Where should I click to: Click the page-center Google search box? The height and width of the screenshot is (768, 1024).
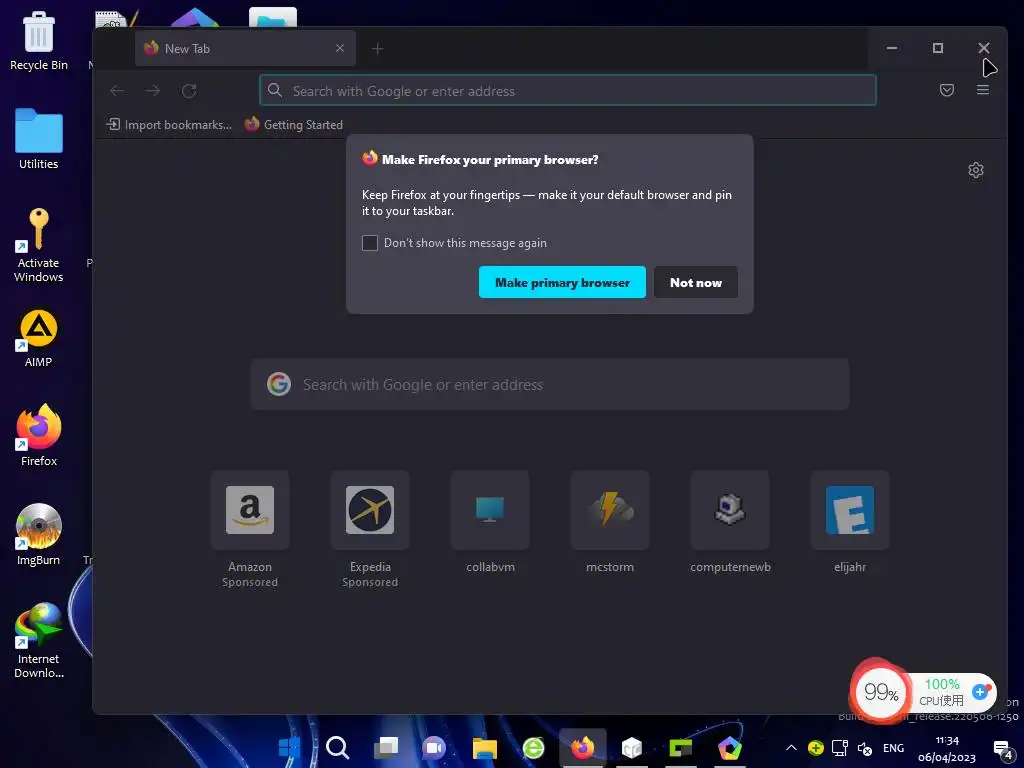550,385
